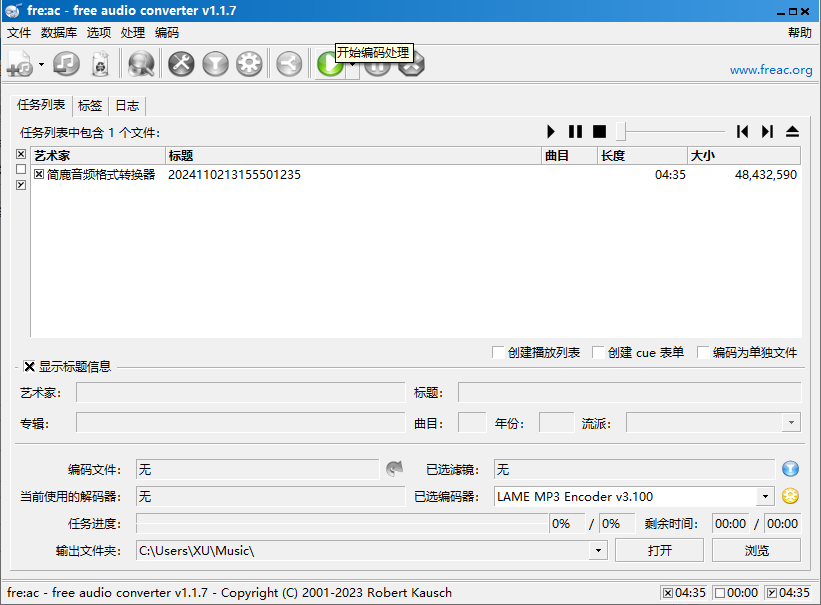Start the encoding process
Screen dimensions: 821x605
tap(331, 63)
